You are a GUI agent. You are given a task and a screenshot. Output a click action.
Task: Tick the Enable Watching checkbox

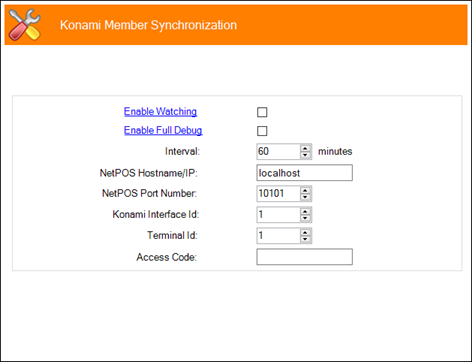click(262, 112)
